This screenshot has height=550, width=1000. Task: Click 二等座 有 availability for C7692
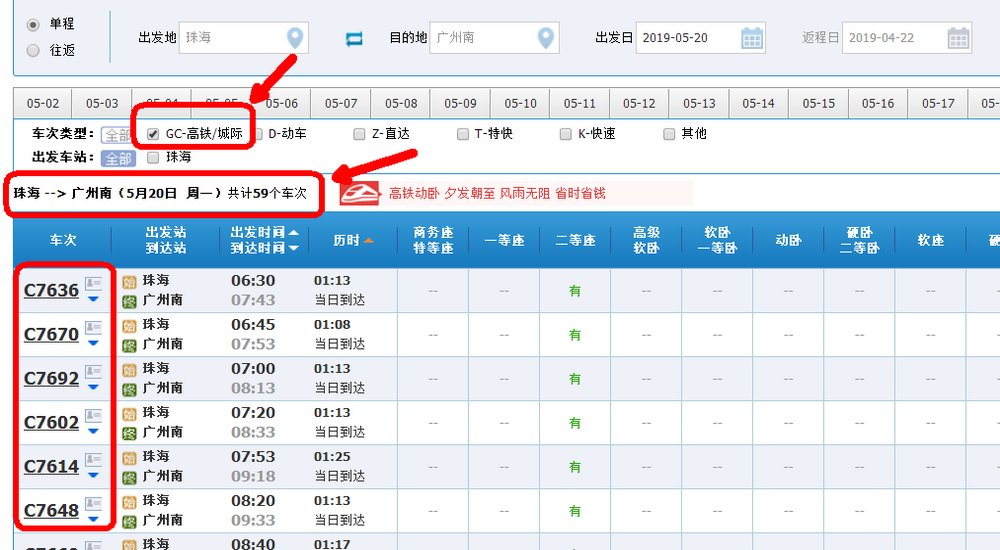[575, 379]
